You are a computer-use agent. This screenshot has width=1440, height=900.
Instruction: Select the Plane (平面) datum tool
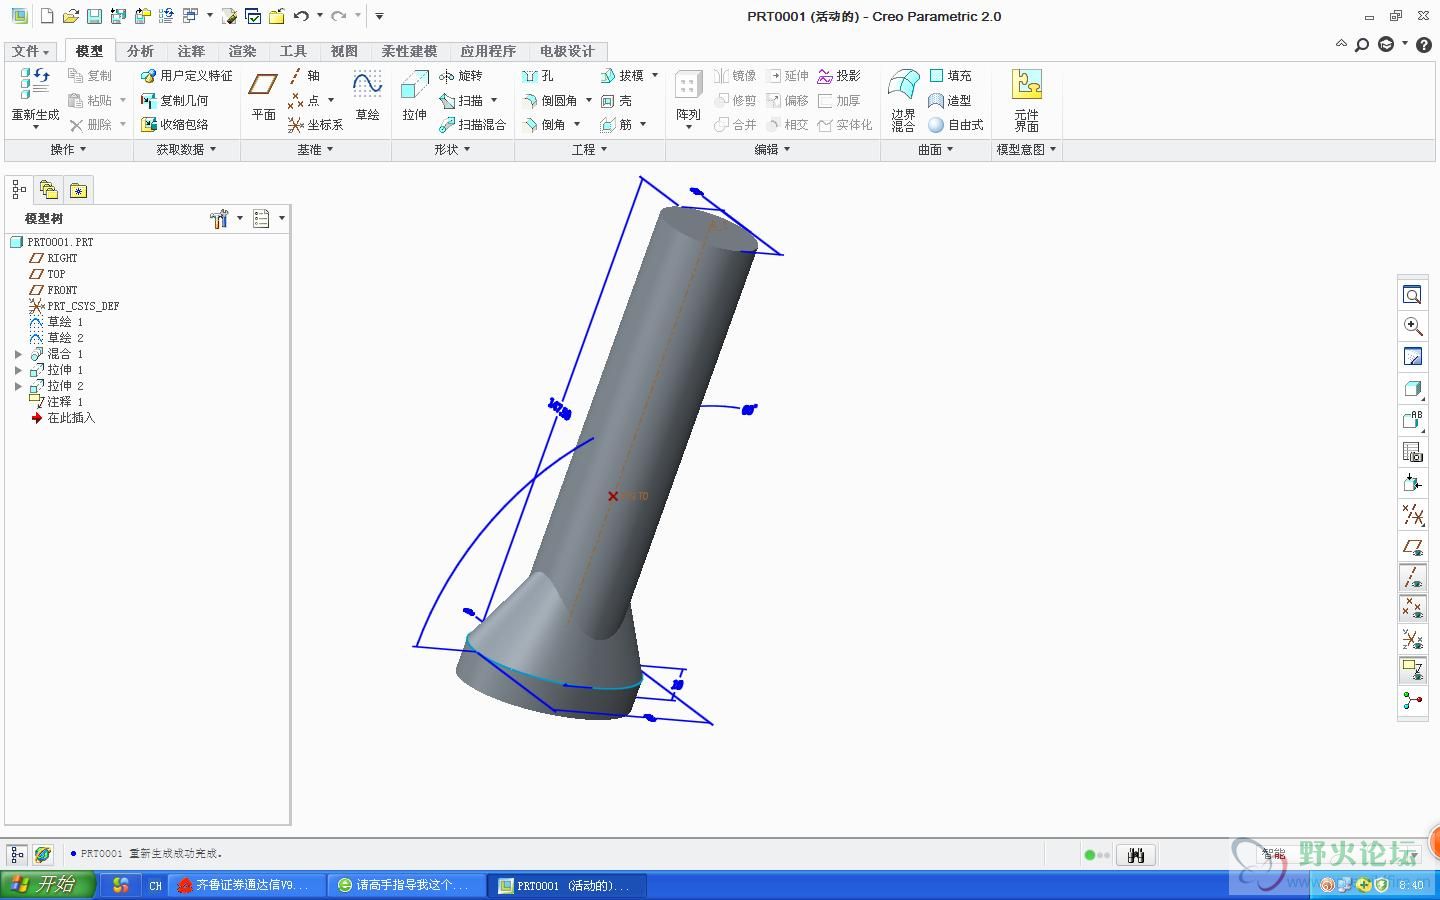point(264,97)
